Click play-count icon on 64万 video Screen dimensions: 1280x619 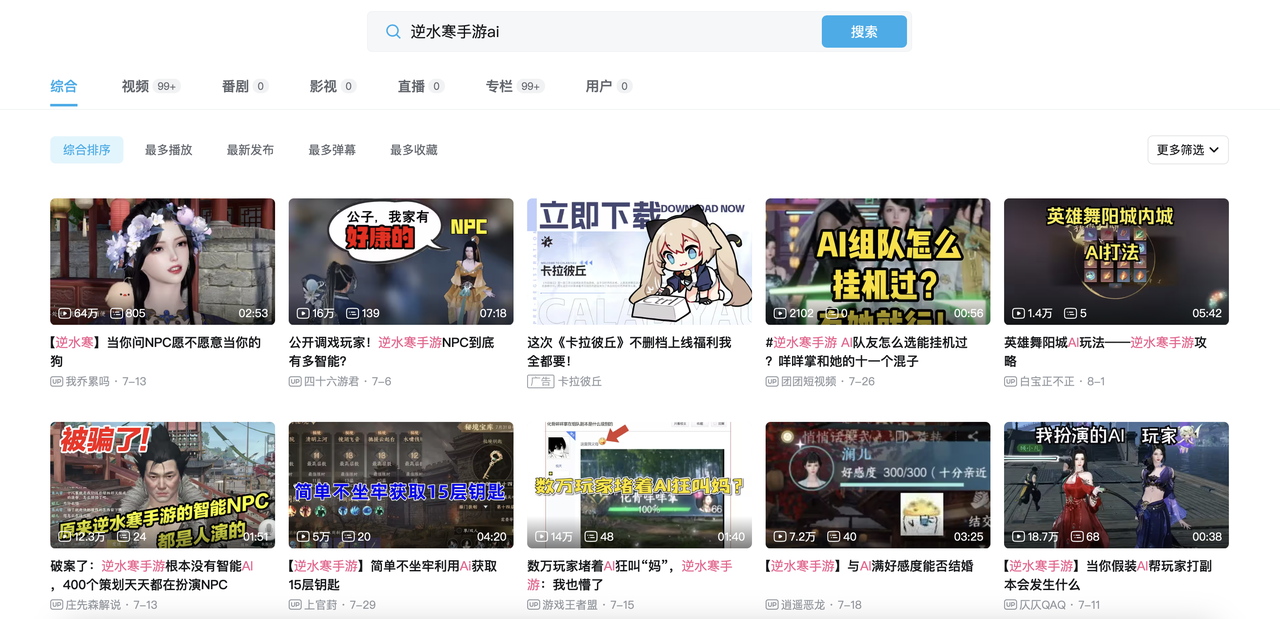[66, 313]
